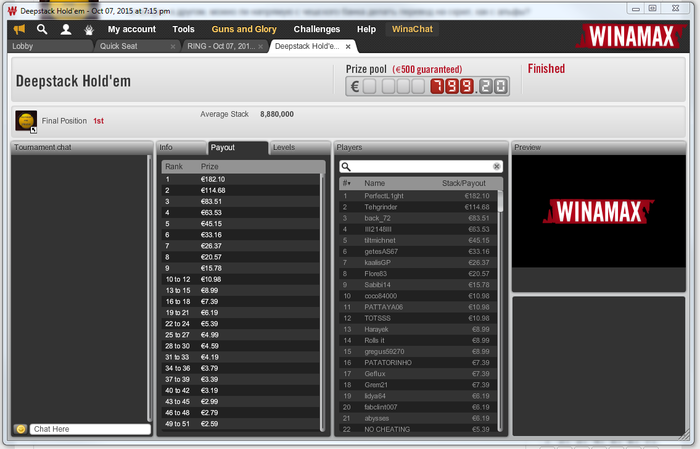Click the Winamax preview thumbnail
Viewport: 700px width, 449px height.
pos(599,212)
